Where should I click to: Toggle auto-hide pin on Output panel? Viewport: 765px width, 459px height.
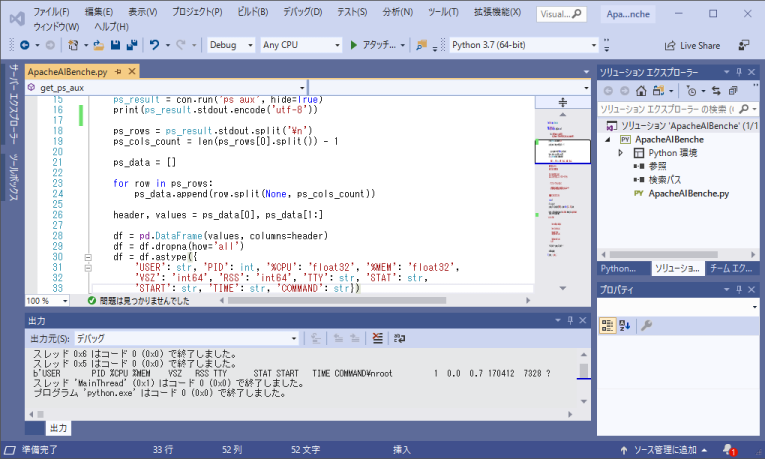click(570, 320)
